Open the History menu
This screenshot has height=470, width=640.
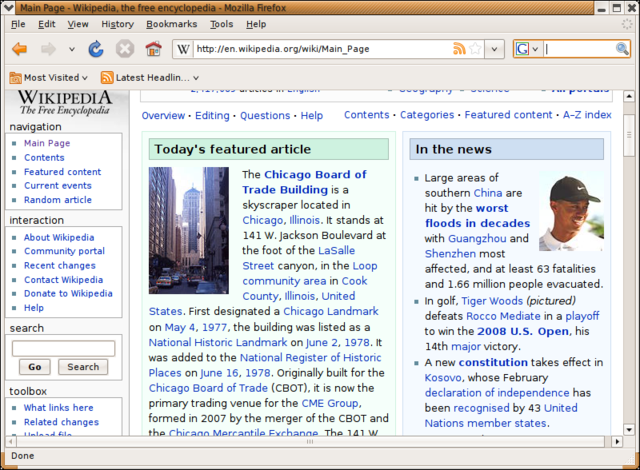tap(117, 24)
